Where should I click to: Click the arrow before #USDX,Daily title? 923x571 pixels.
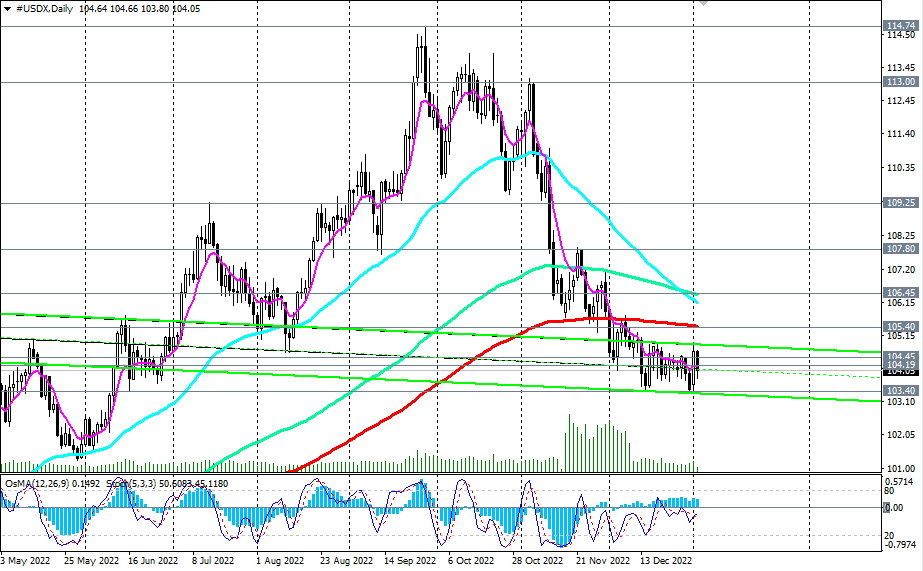click(8, 8)
